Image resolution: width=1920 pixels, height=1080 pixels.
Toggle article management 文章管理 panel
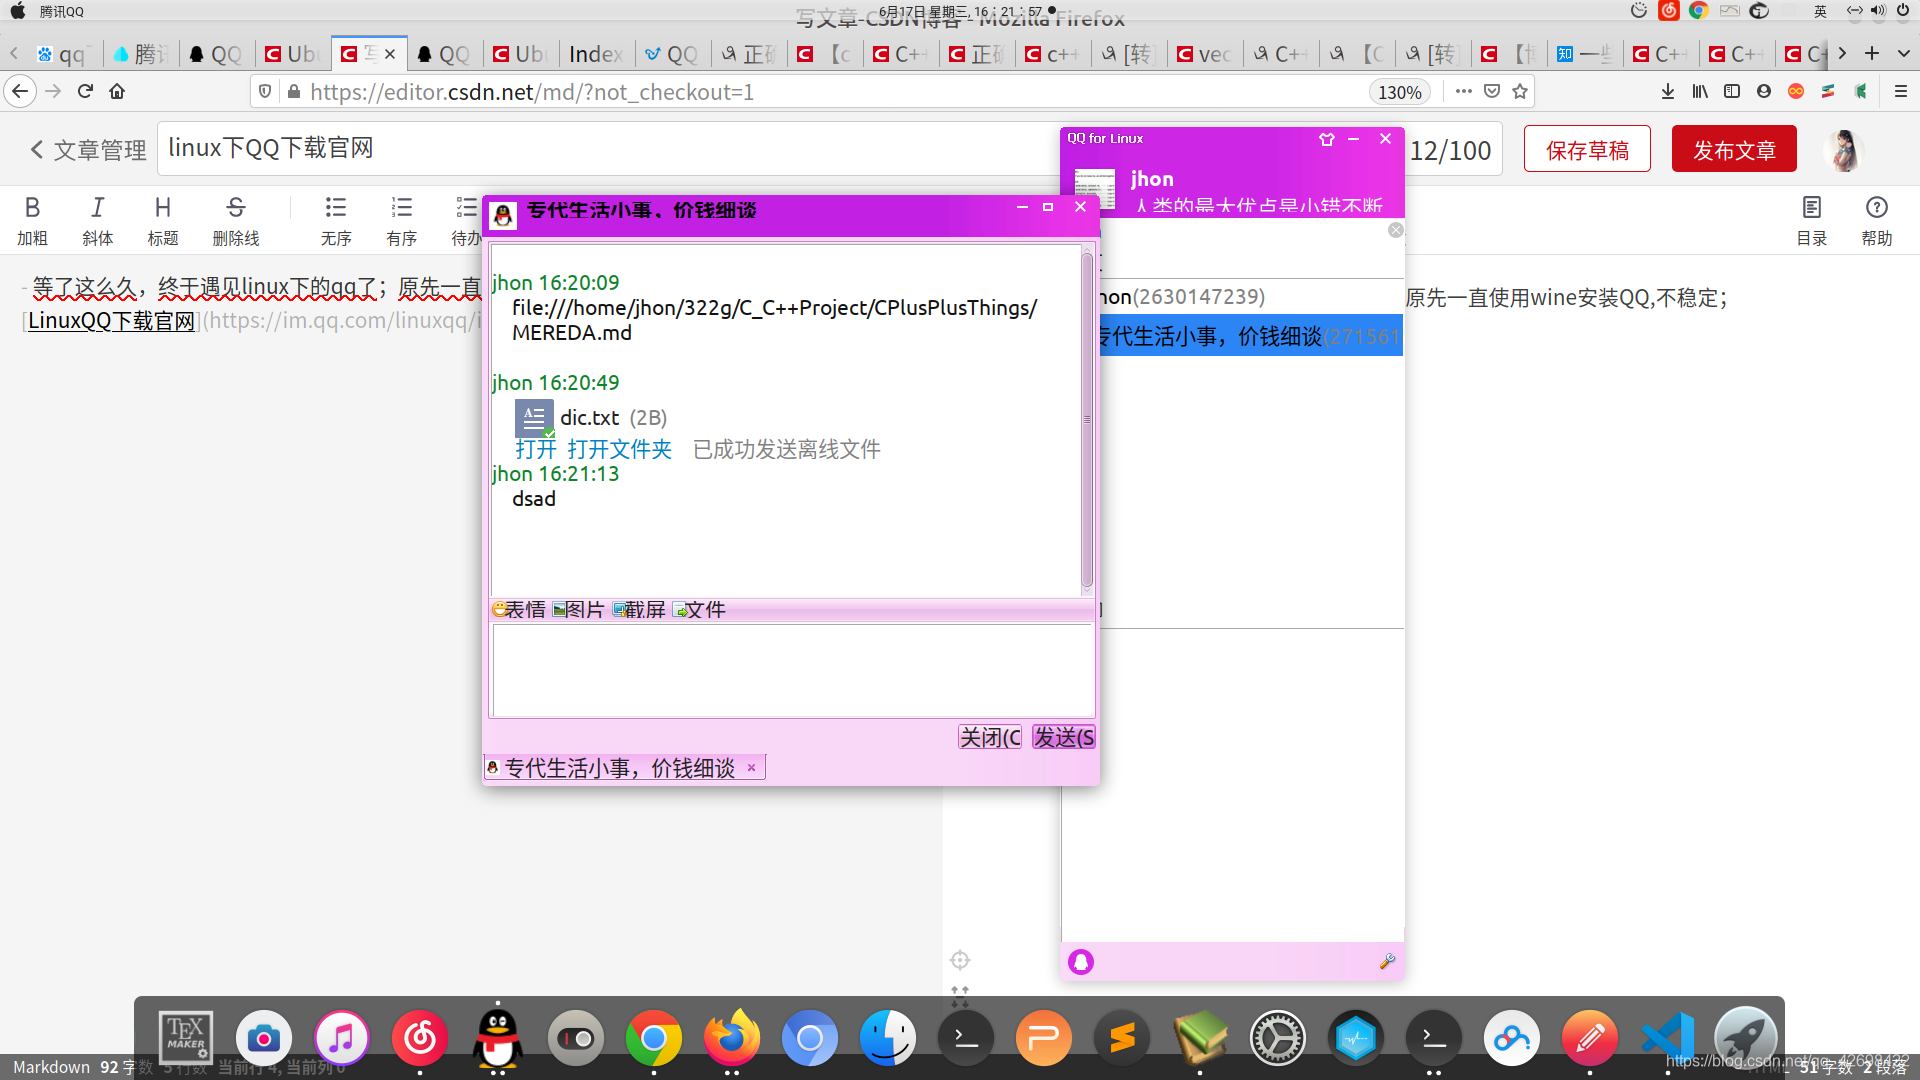87,148
